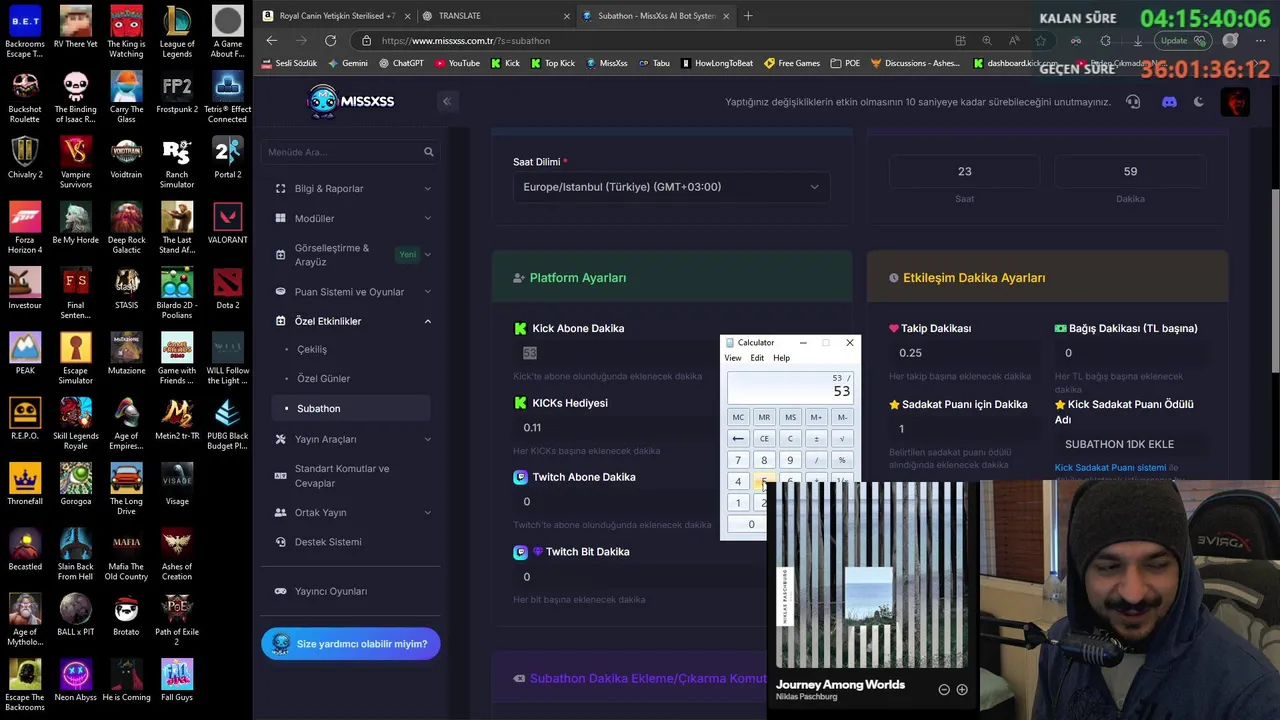Click the headset support icon in header
This screenshot has height=720, width=1280.
pos(1133,101)
